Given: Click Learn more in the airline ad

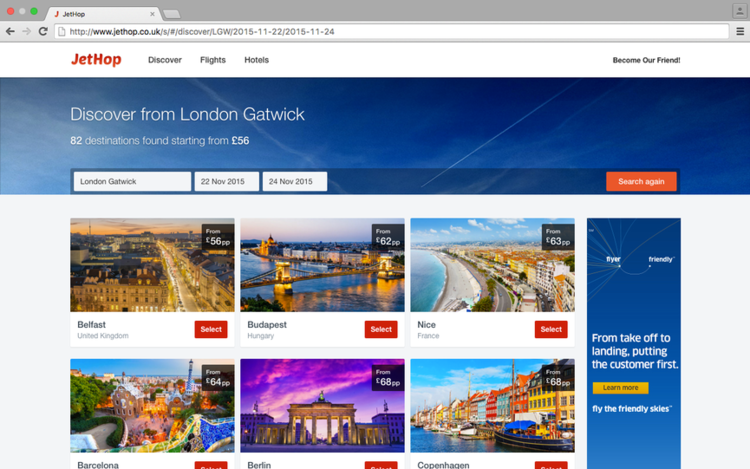Looking at the screenshot, I should [620, 388].
